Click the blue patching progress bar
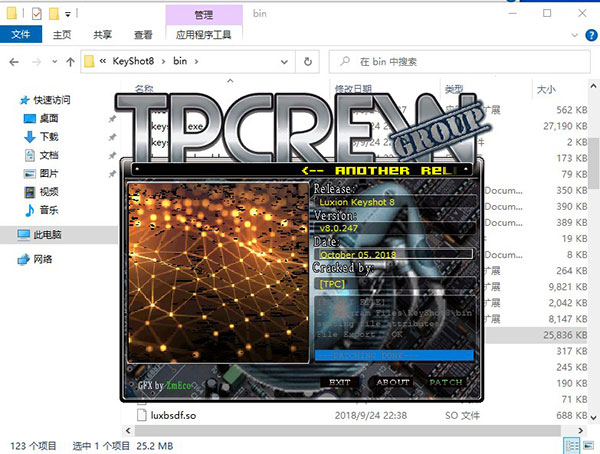Image resolution: width=600 pixels, height=454 pixels. tap(394, 355)
